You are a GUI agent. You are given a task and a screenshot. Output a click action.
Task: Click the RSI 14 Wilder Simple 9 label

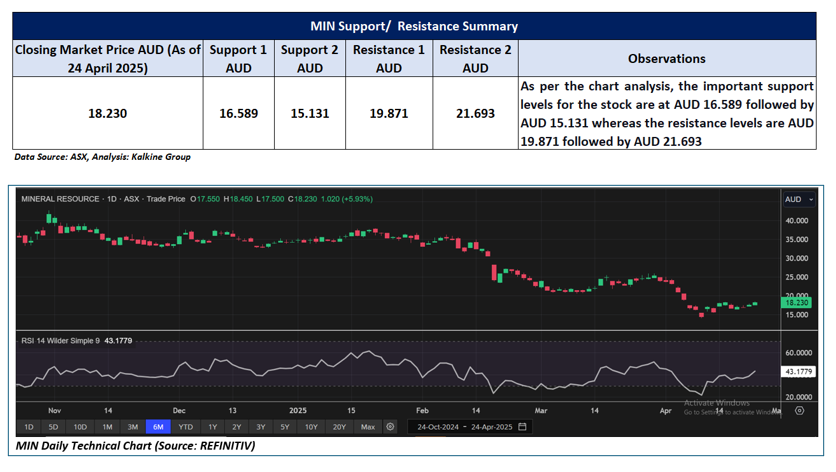(x=60, y=341)
